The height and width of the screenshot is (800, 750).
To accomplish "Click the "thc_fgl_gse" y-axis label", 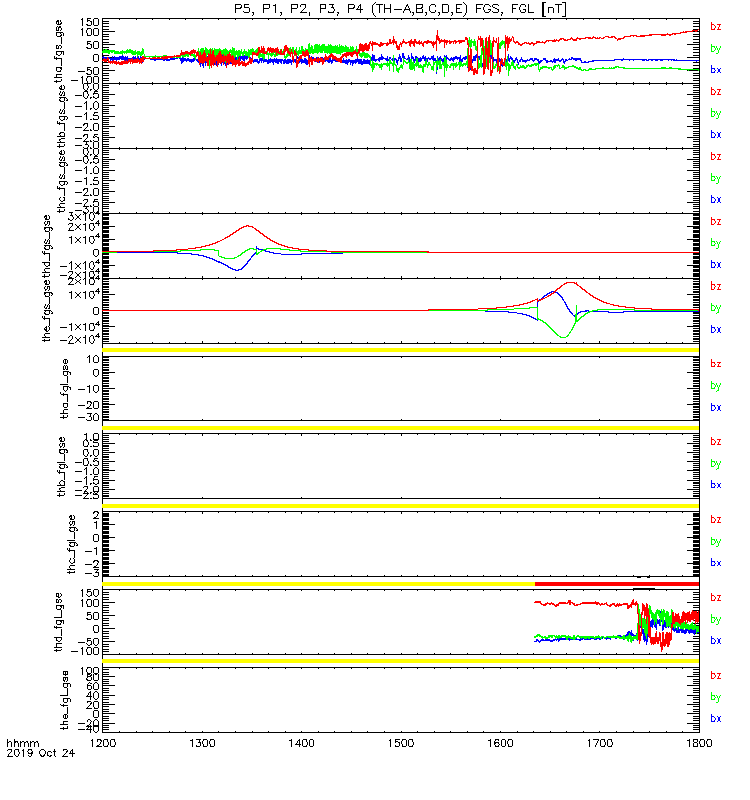I will pos(71,544).
